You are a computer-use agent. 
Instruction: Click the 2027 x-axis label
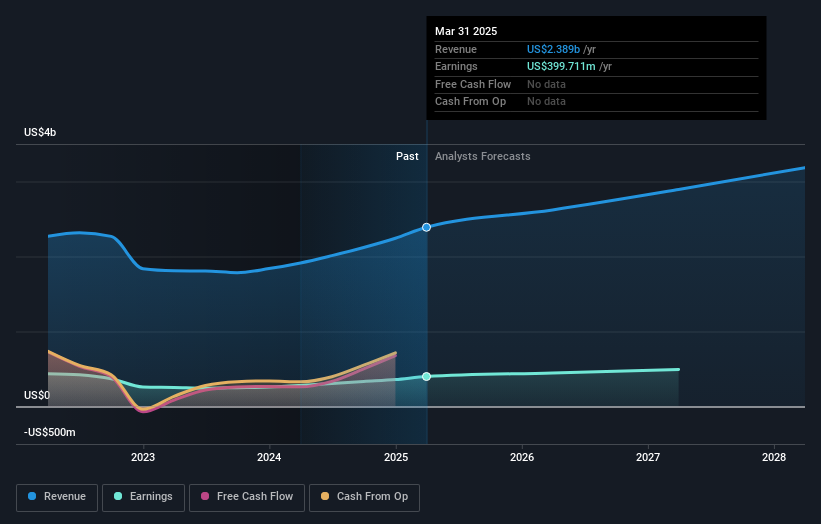coord(648,457)
